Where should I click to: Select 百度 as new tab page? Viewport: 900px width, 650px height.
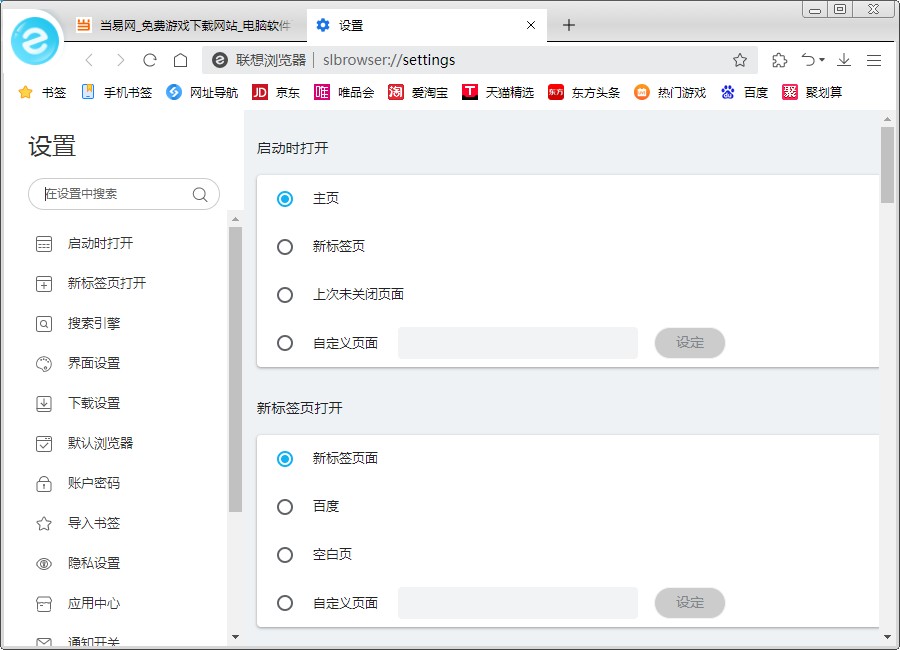[x=285, y=507]
